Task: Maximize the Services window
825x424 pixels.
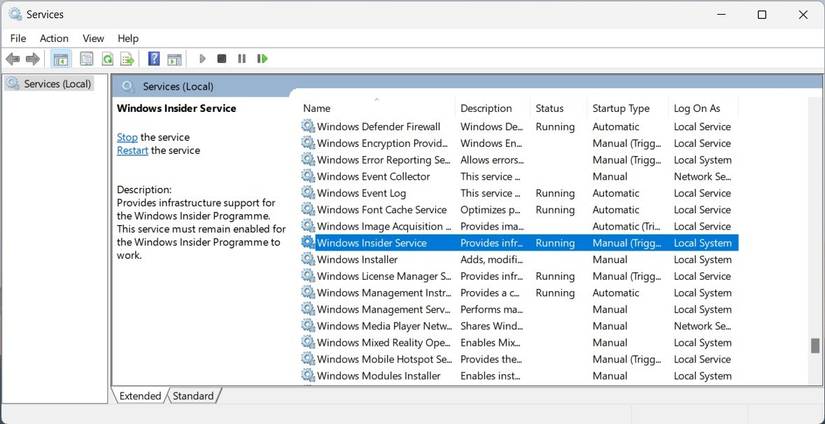Action: (x=761, y=15)
